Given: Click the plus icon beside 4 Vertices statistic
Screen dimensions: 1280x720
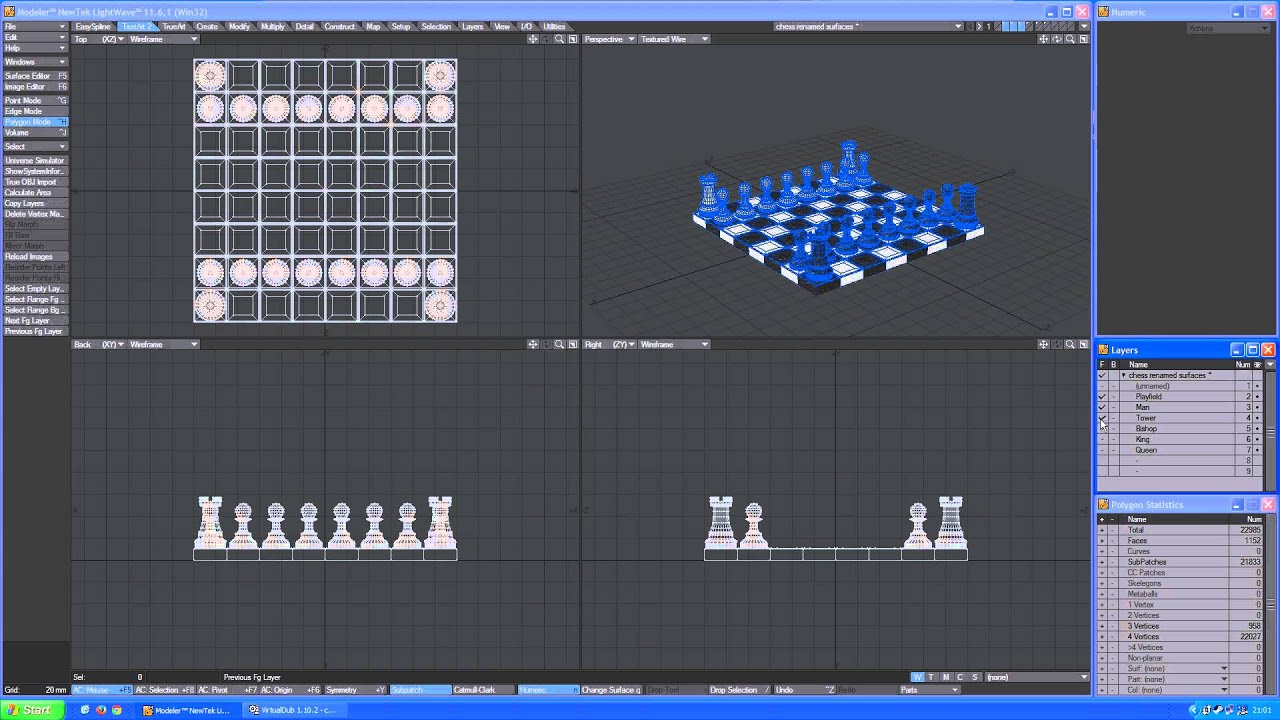Looking at the screenshot, I should (x=1102, y=637).
